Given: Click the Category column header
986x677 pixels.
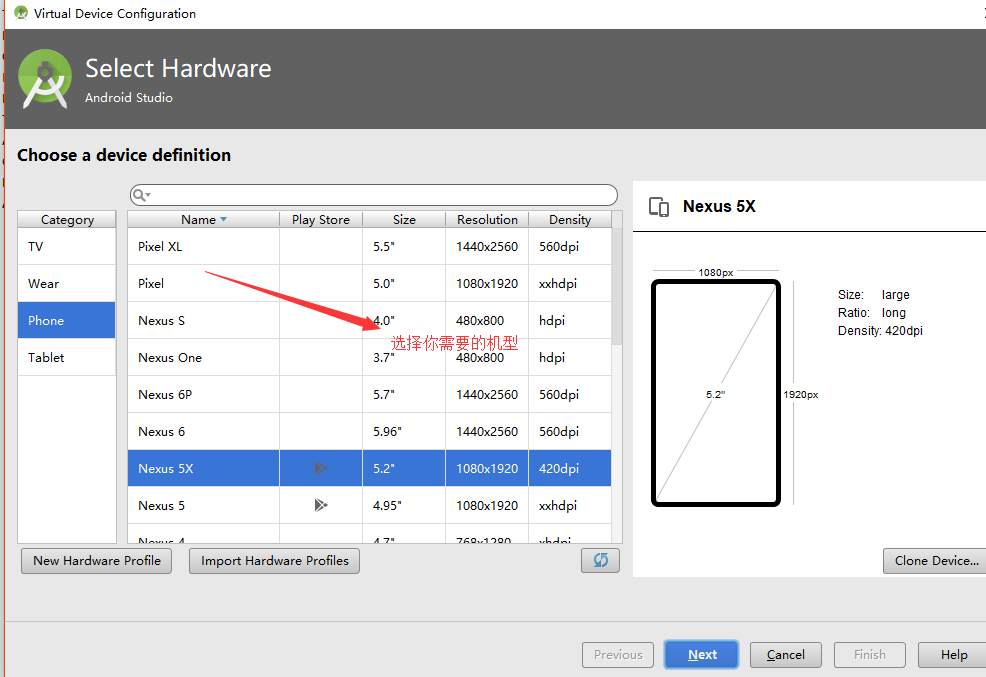Looking at the screenshot, I should click(67, 219).
